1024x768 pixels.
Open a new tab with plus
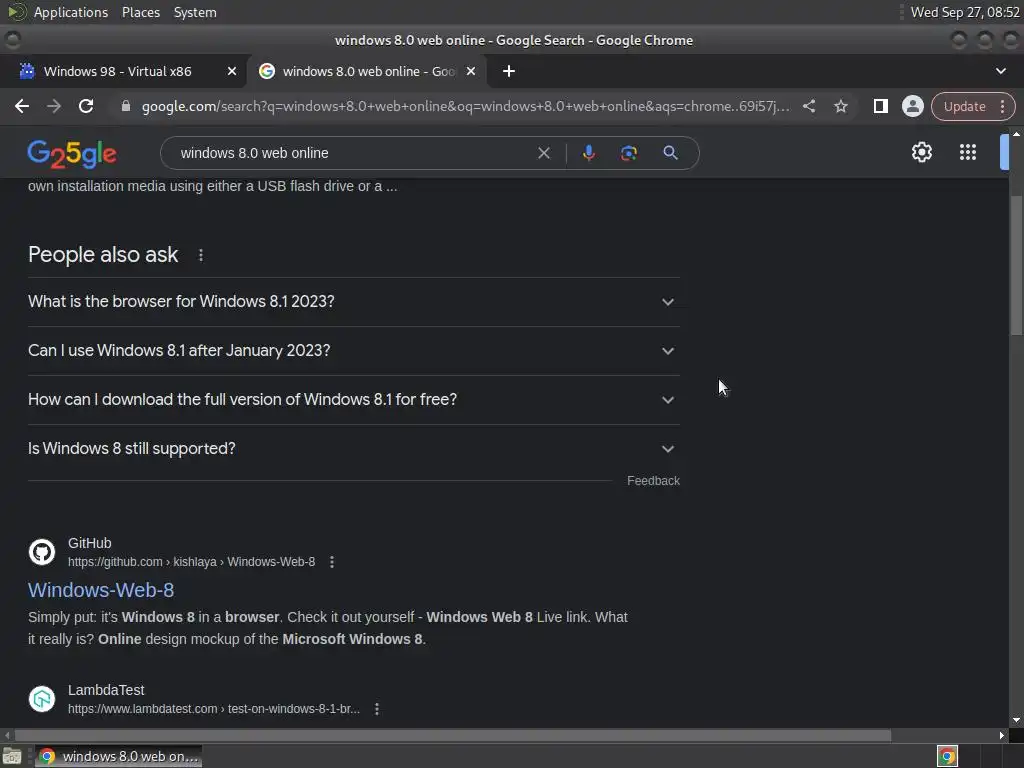pos(509,71)
